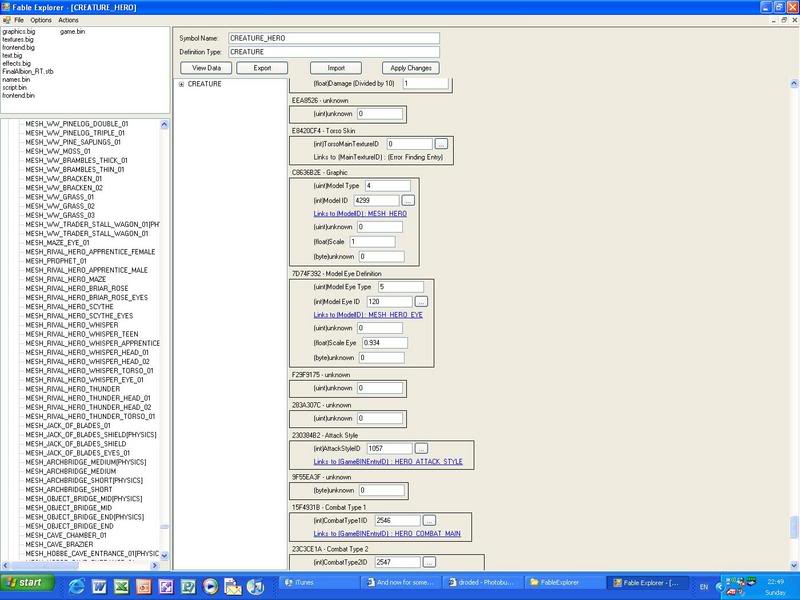Click browse button for TorsoMainTextureID

[x=441, y=144]
